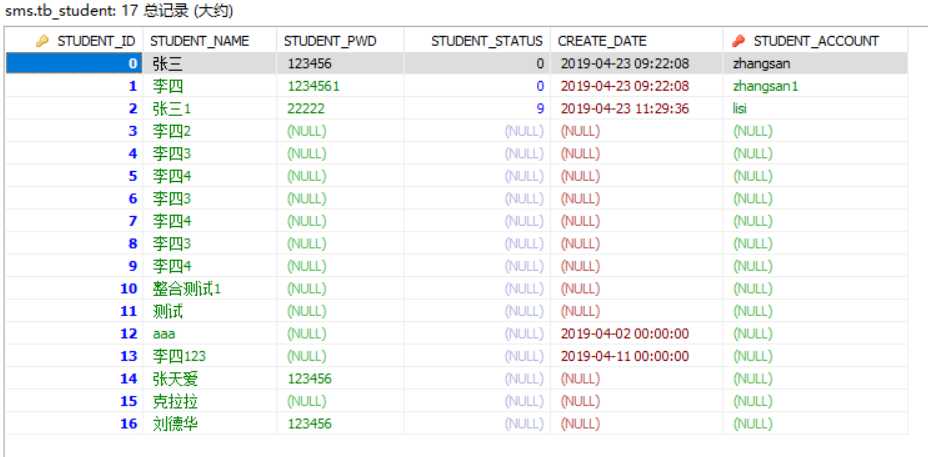Click the STUDENT_ID column header text
This screenshot has width=928, height=457.
point(96,41)
